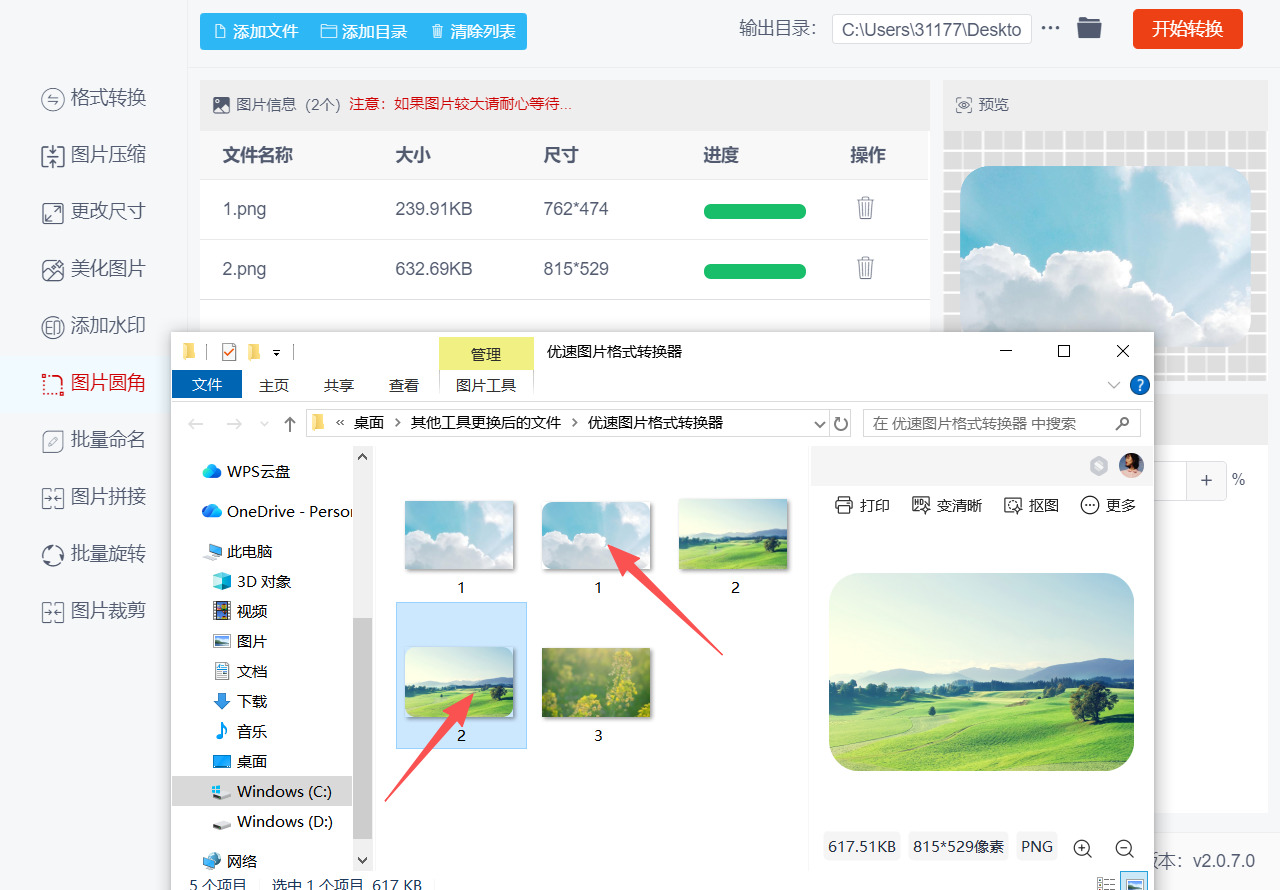
Task: Click the navigation pane scrollbar
Action: tap(363, 727)
